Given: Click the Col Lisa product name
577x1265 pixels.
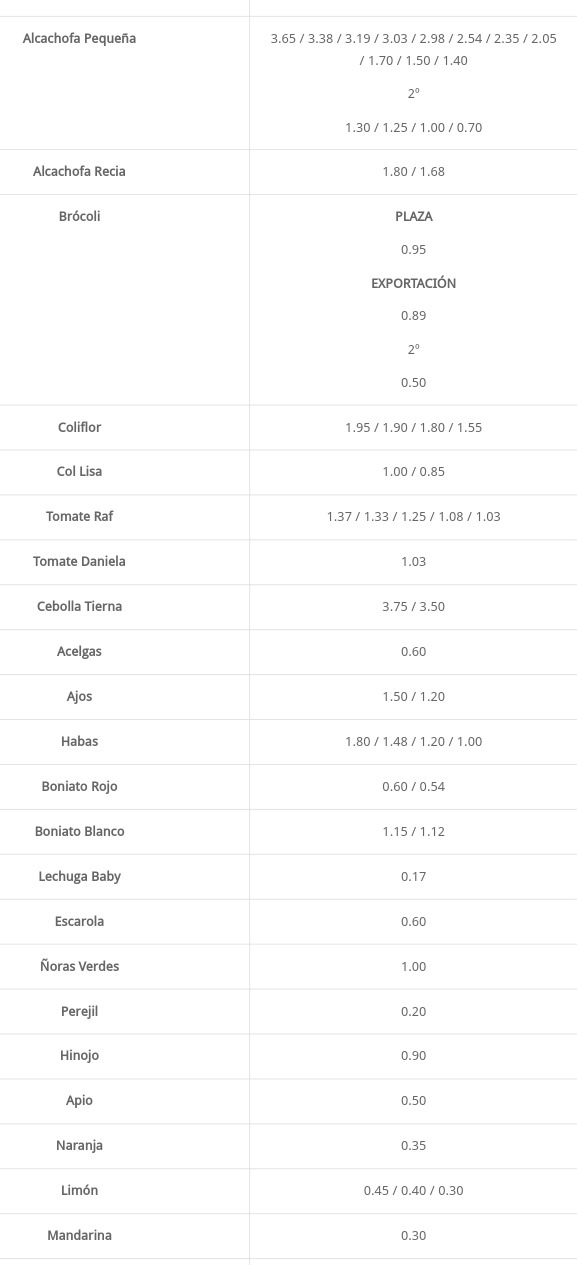Looking at the screenshot, I should [79, 471].
